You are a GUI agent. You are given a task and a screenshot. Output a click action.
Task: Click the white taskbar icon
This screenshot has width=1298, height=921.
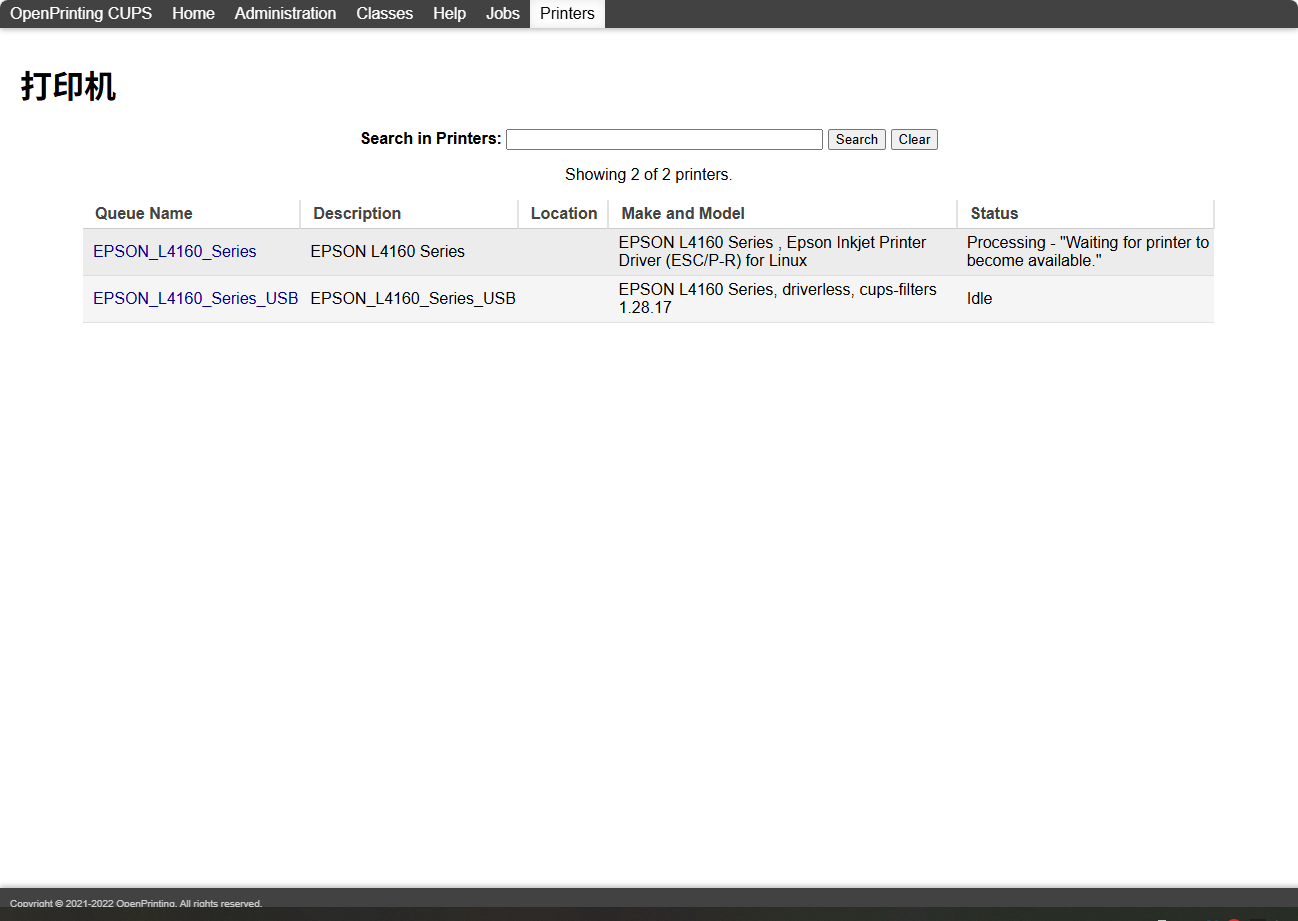coord(1161,918)
